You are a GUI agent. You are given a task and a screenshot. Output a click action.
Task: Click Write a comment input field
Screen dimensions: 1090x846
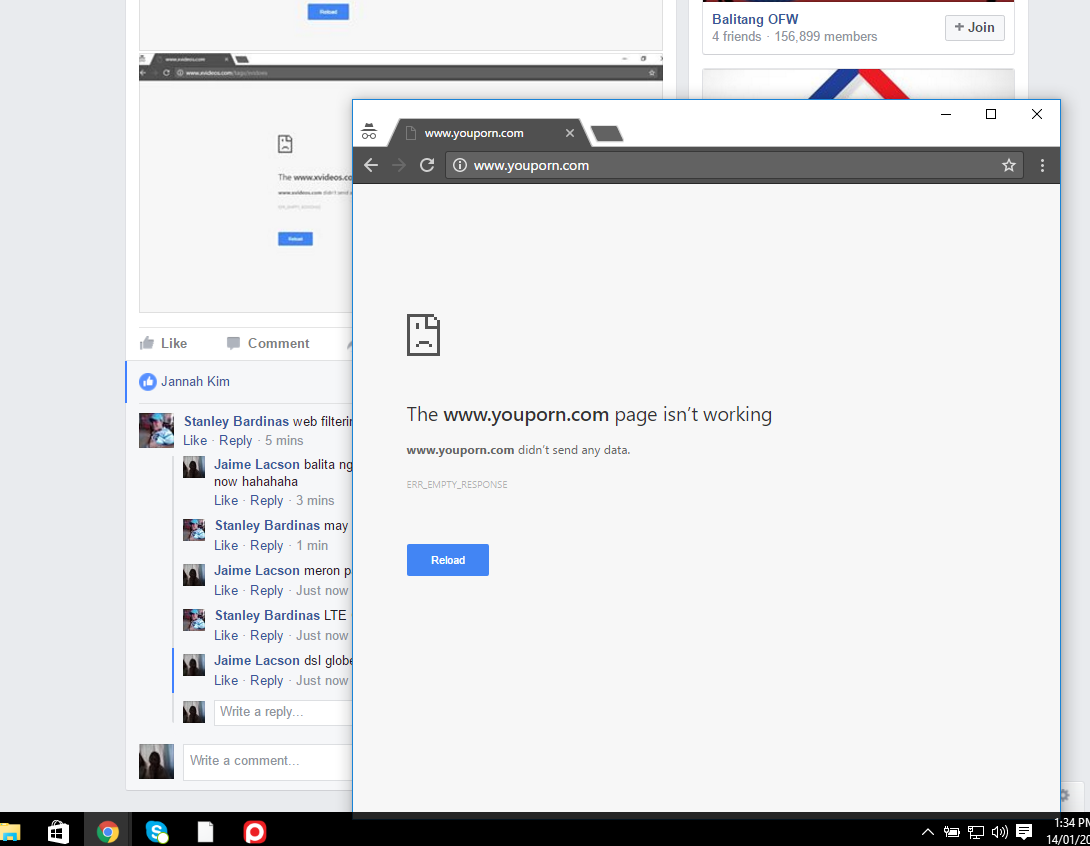click(268, 762)
